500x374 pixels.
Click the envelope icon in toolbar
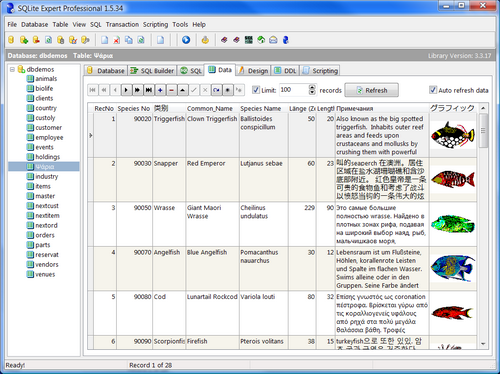(x=273, y=40)
